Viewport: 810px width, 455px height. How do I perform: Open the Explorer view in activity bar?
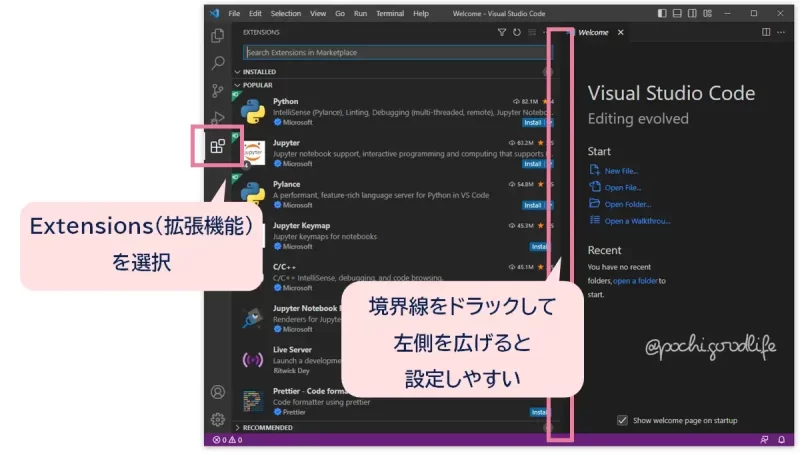[x=217, y=36]
